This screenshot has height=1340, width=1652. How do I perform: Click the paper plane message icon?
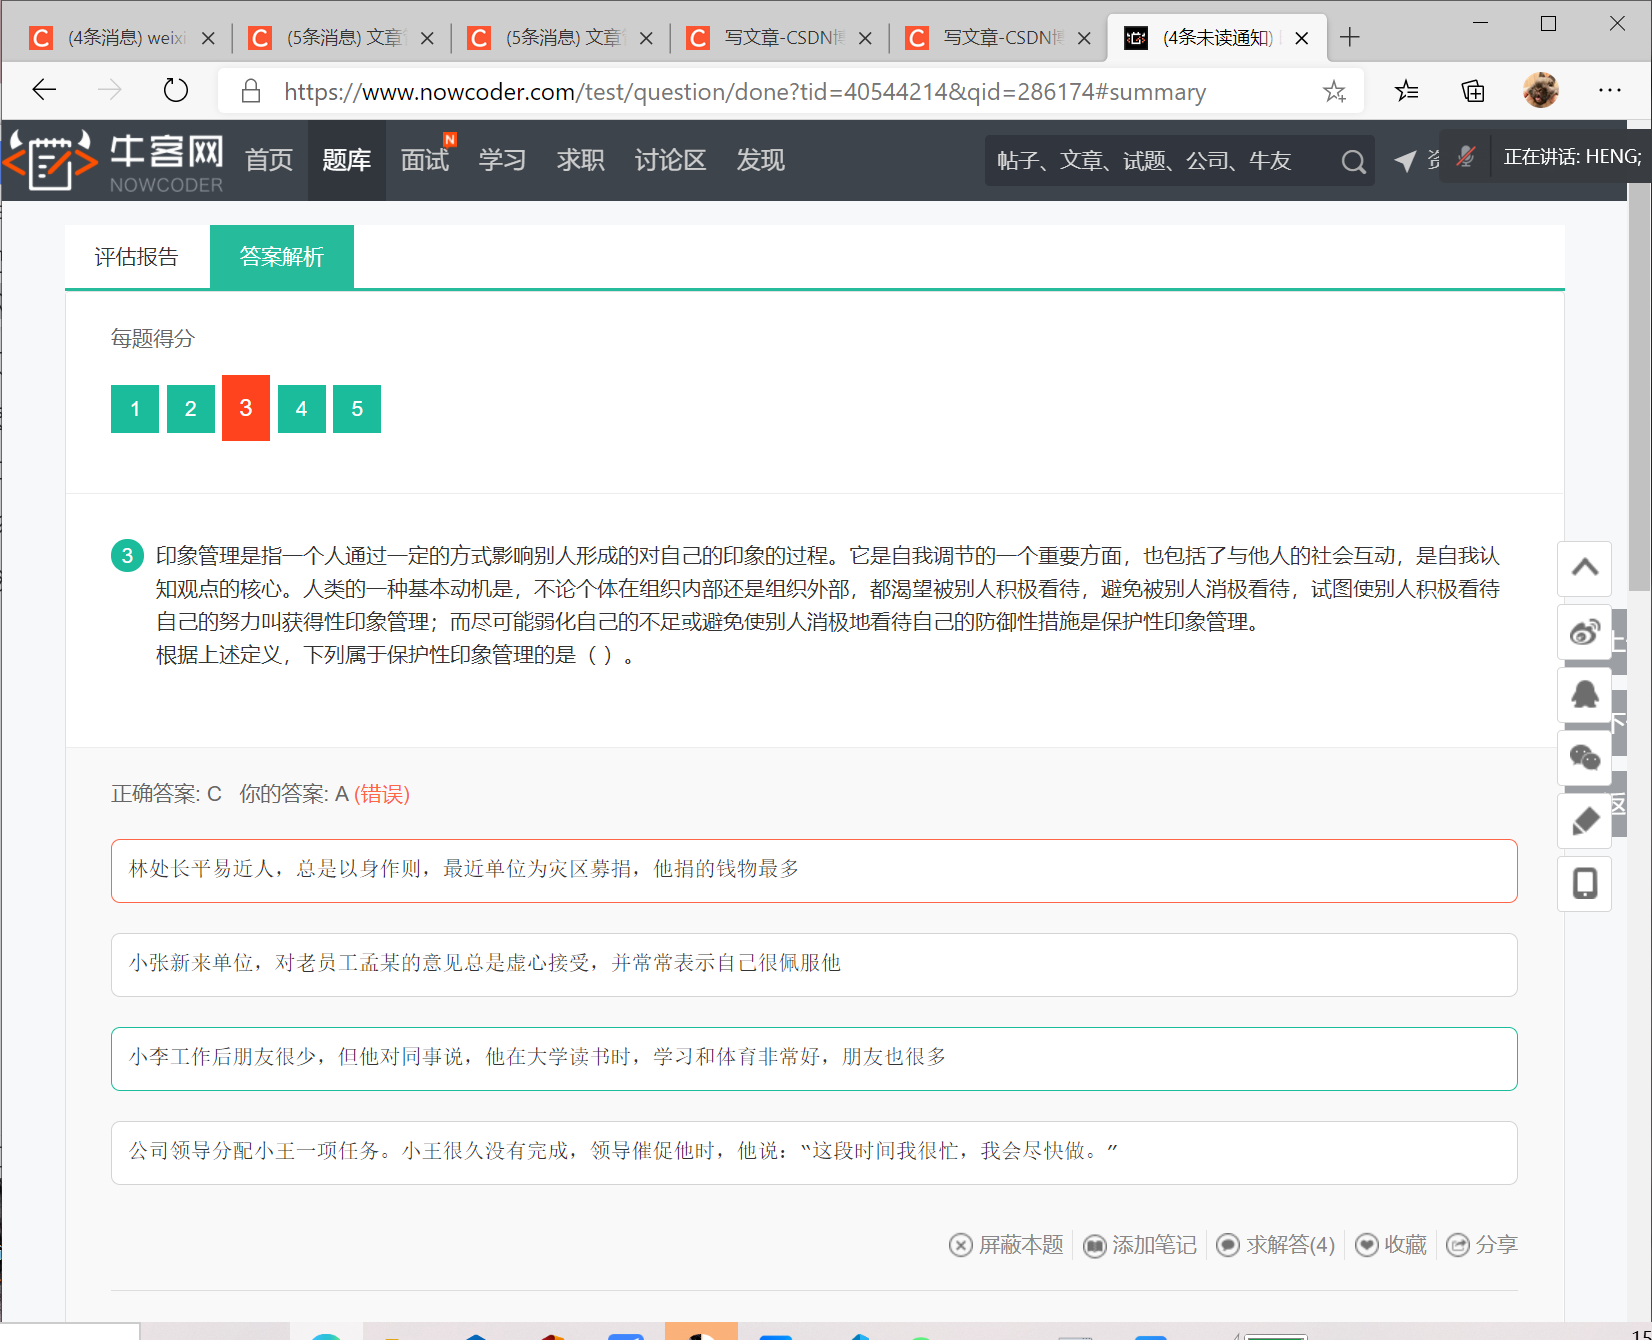point(1405,160)
